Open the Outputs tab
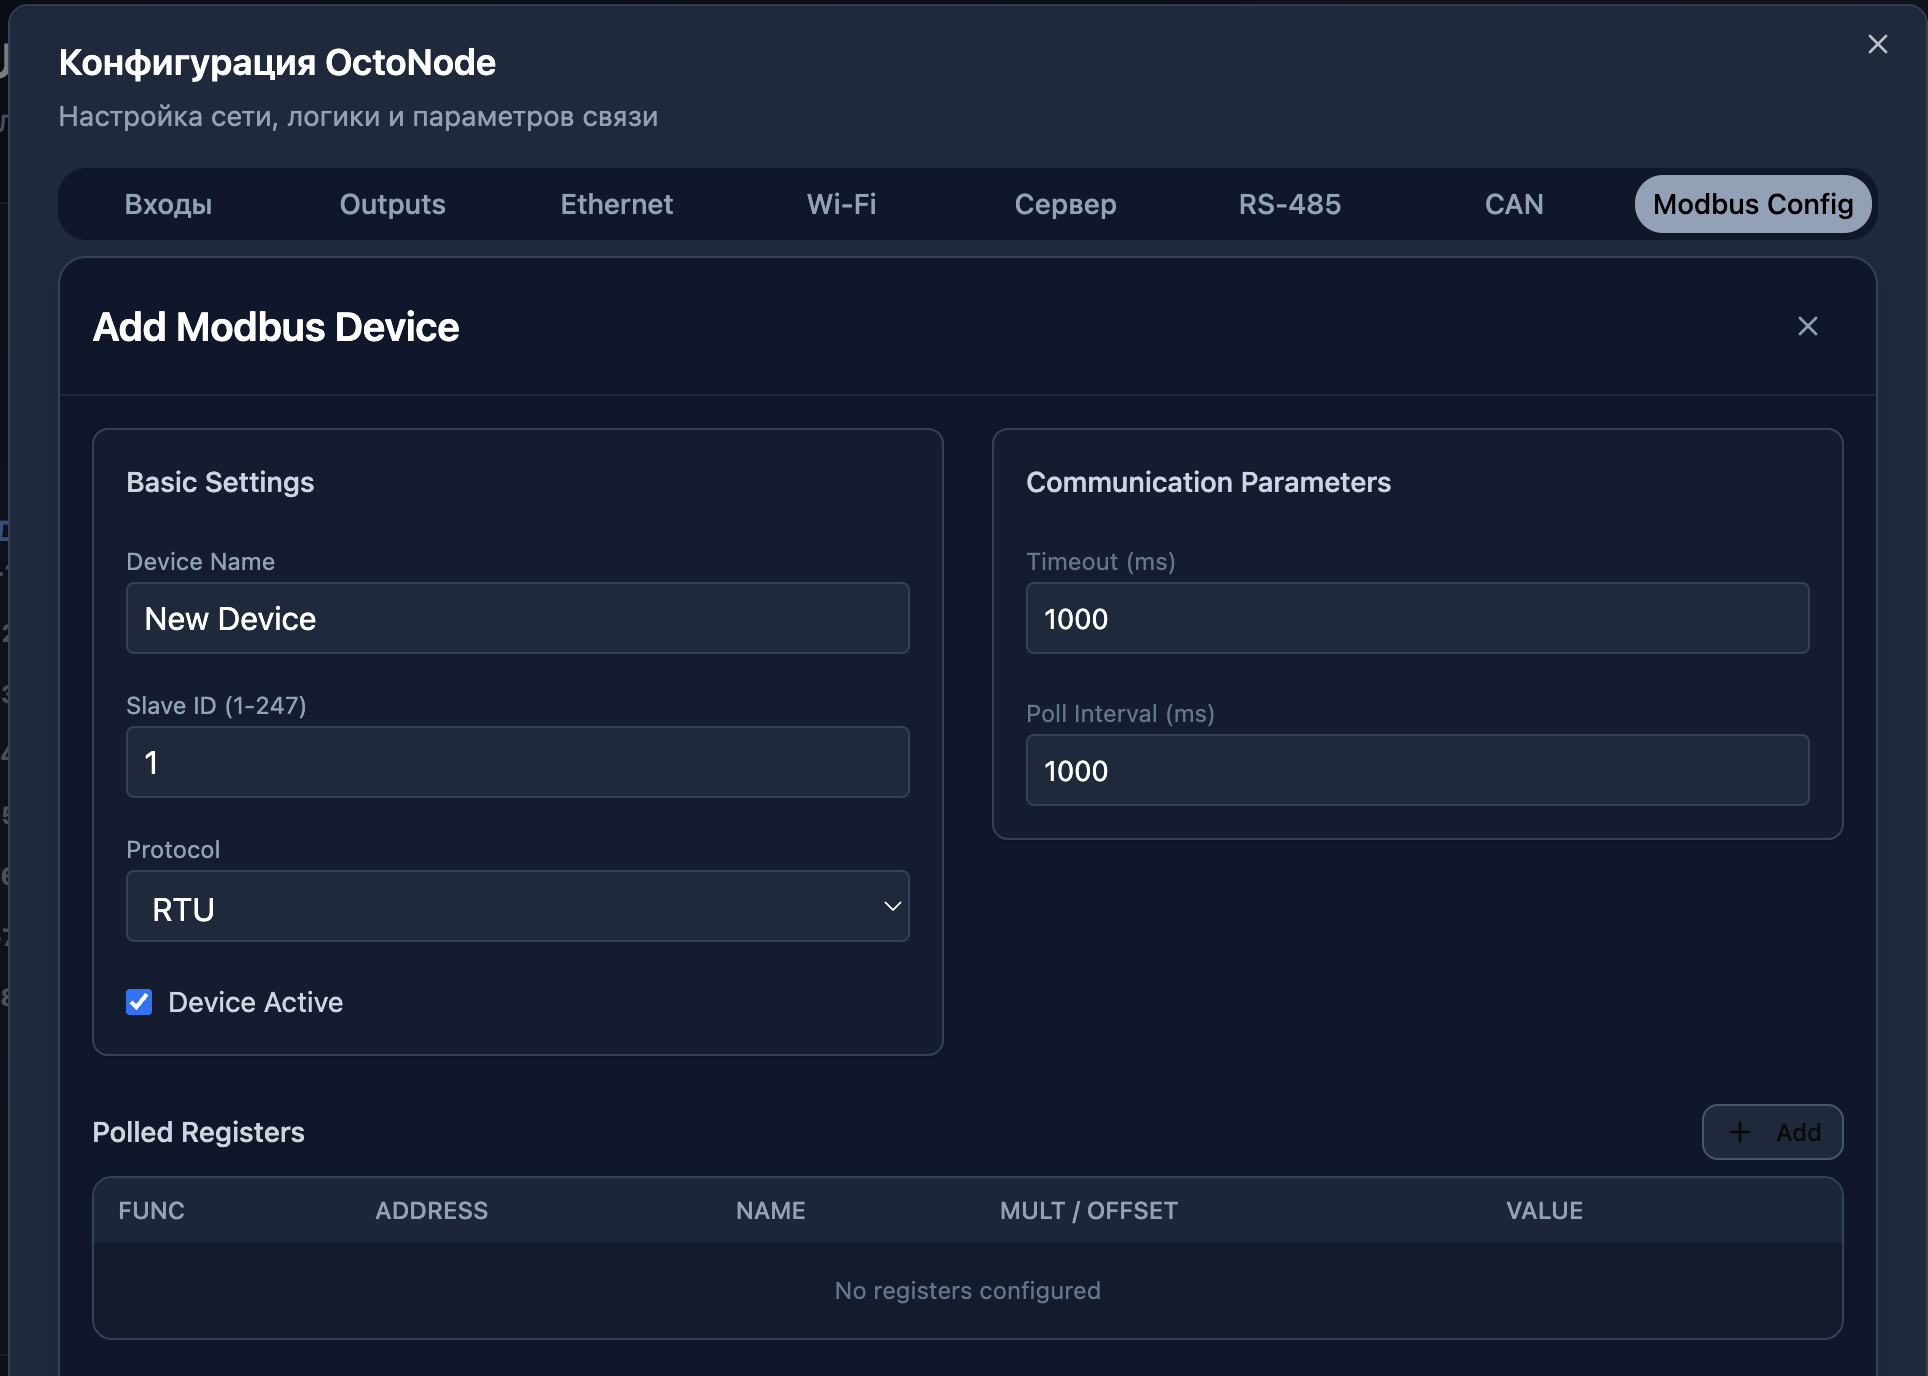The height and width of the screenshot is (1376, 1928). tap(392, 204)
